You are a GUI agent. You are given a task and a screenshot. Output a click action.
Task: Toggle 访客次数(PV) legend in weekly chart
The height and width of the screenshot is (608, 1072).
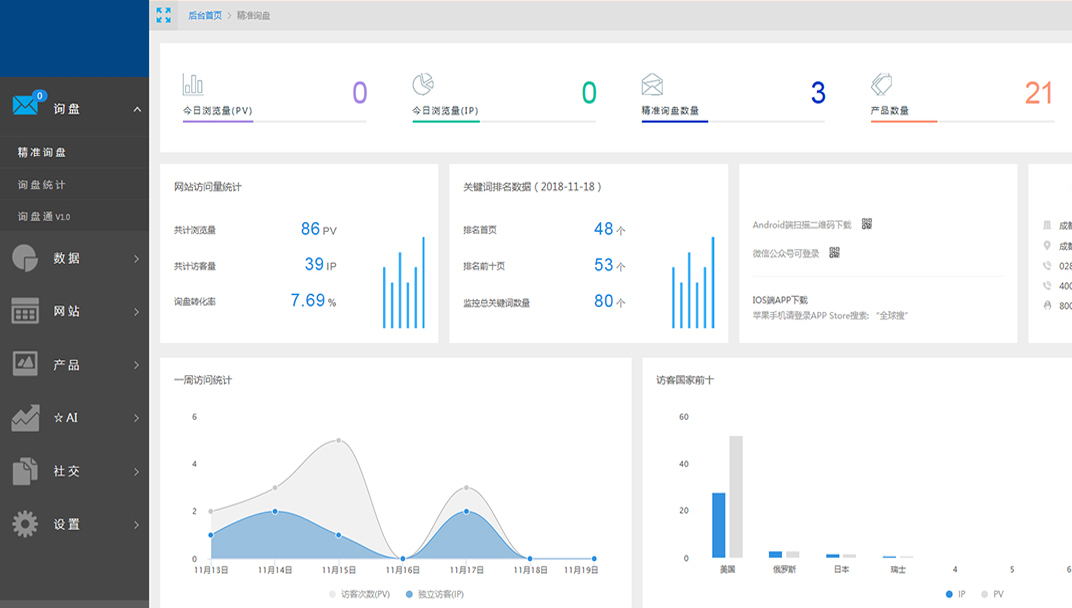360,594
